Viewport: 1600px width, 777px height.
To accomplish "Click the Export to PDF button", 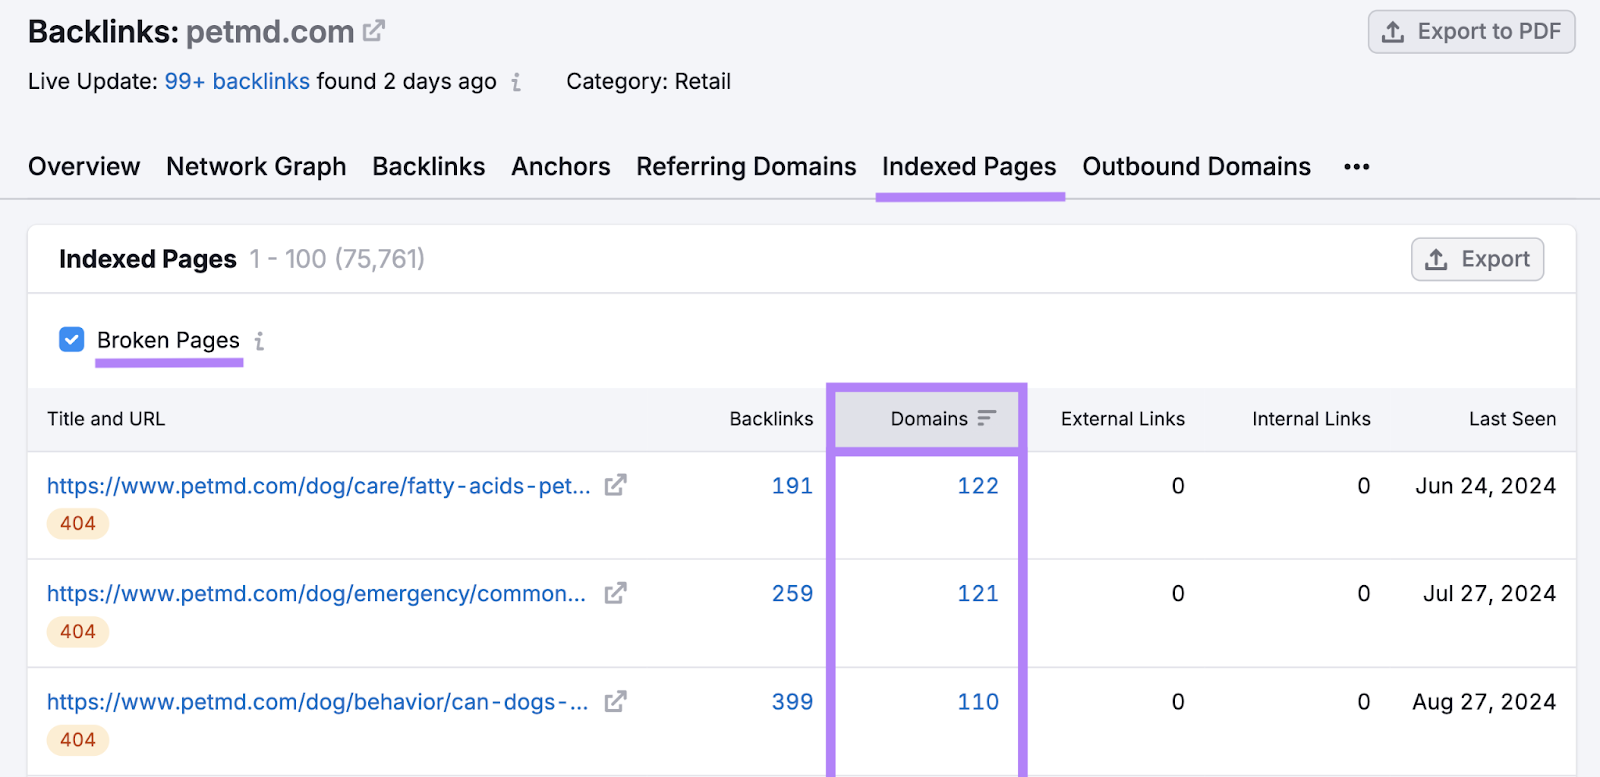I will click(x=1472, y=32).
